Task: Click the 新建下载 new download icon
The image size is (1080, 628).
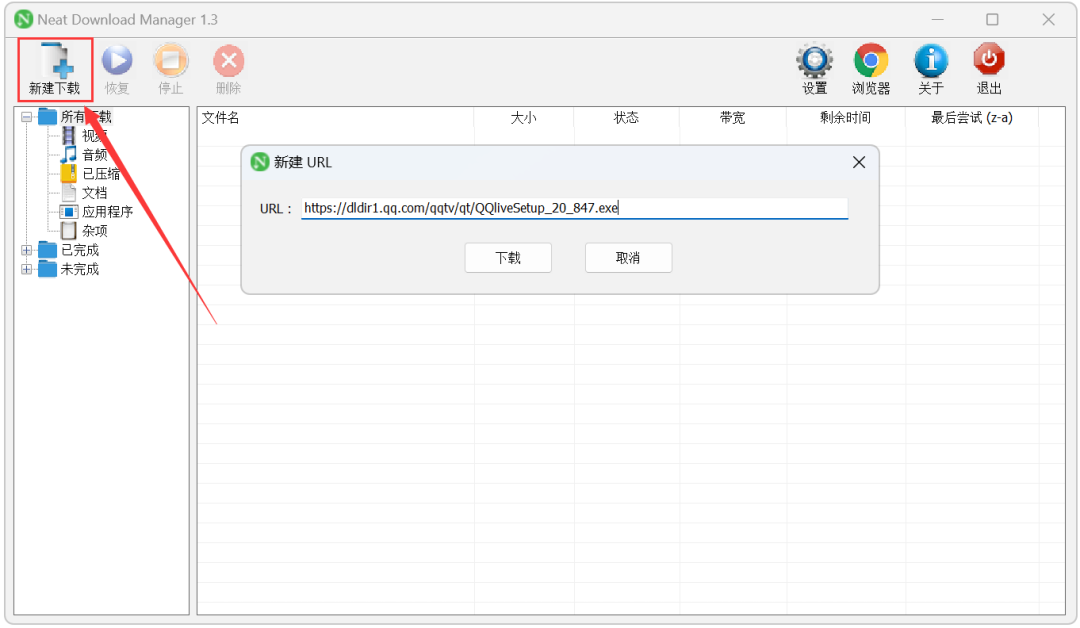Action: [x=56, y=61]
